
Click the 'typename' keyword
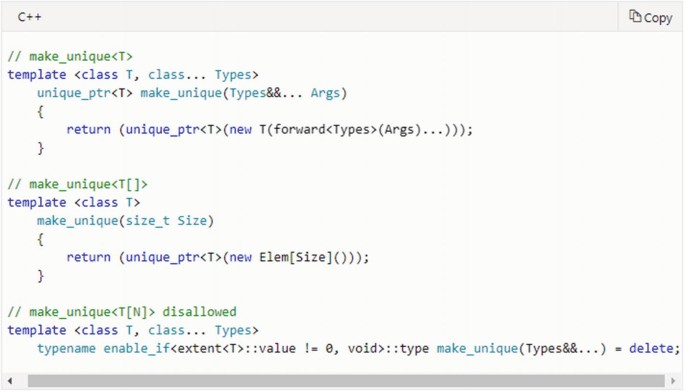coord(66,348)
